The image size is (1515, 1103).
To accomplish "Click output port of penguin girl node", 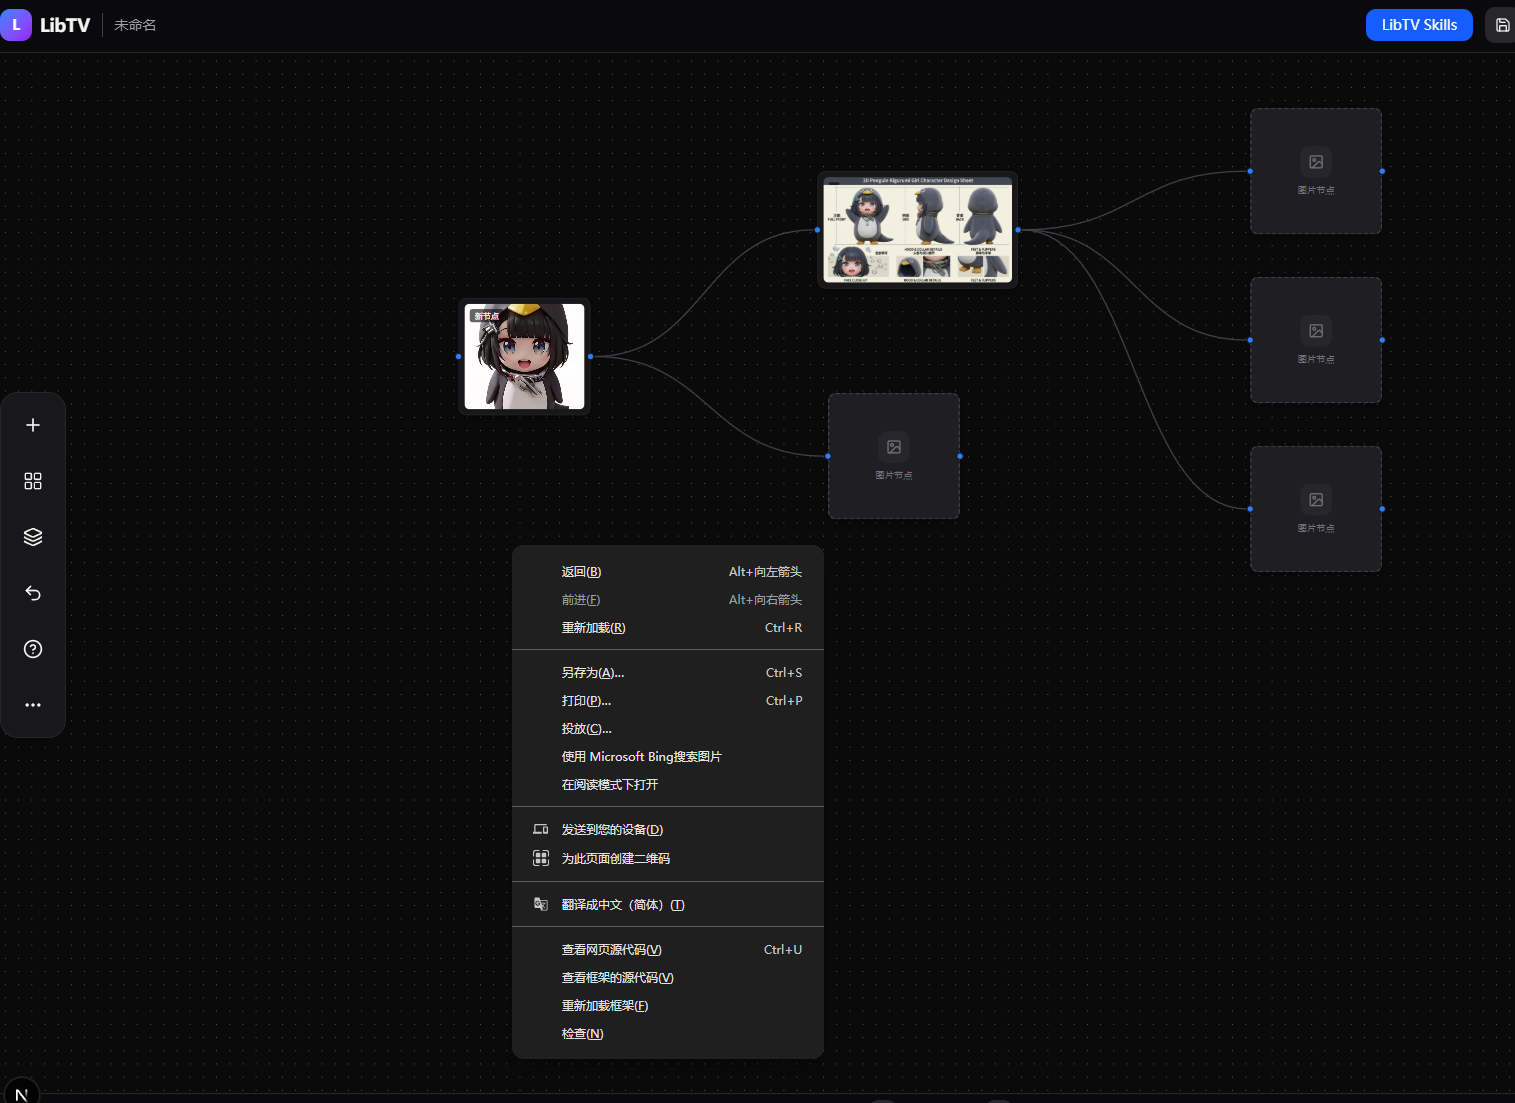I will coord(591,356).
